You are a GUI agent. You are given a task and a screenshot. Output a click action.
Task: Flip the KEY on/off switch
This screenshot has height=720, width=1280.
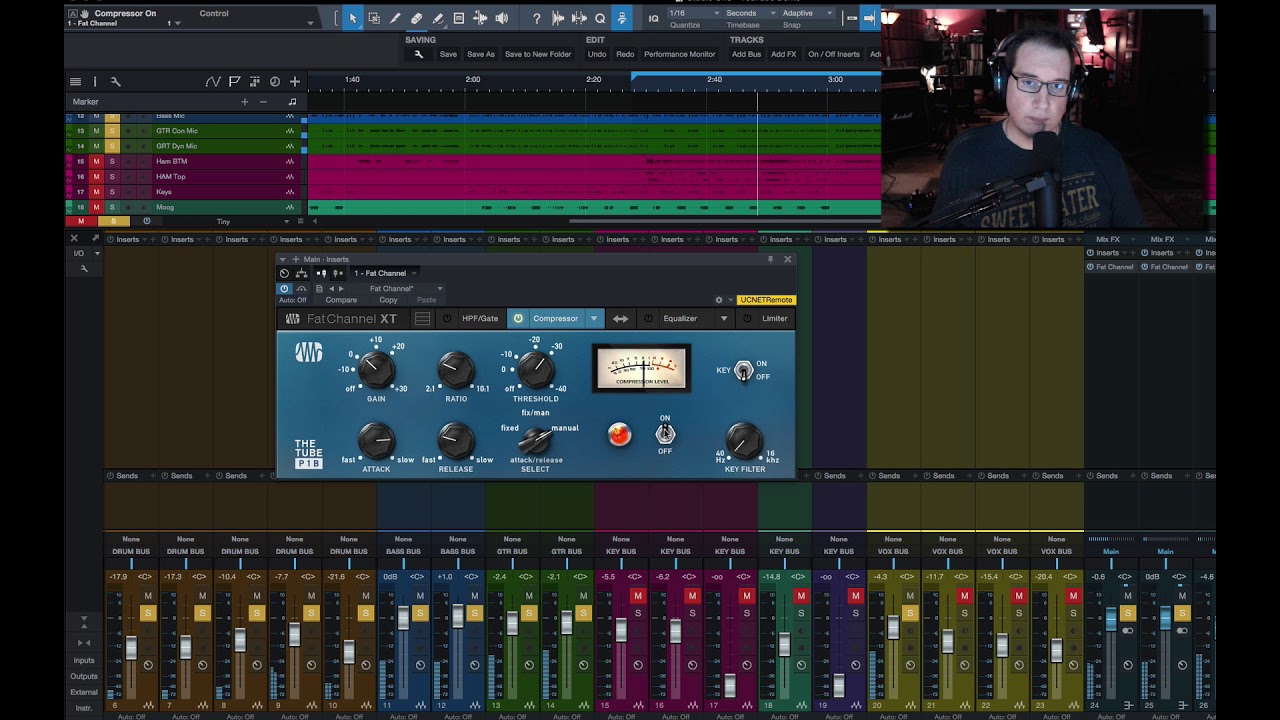click(x=743, y=371)
